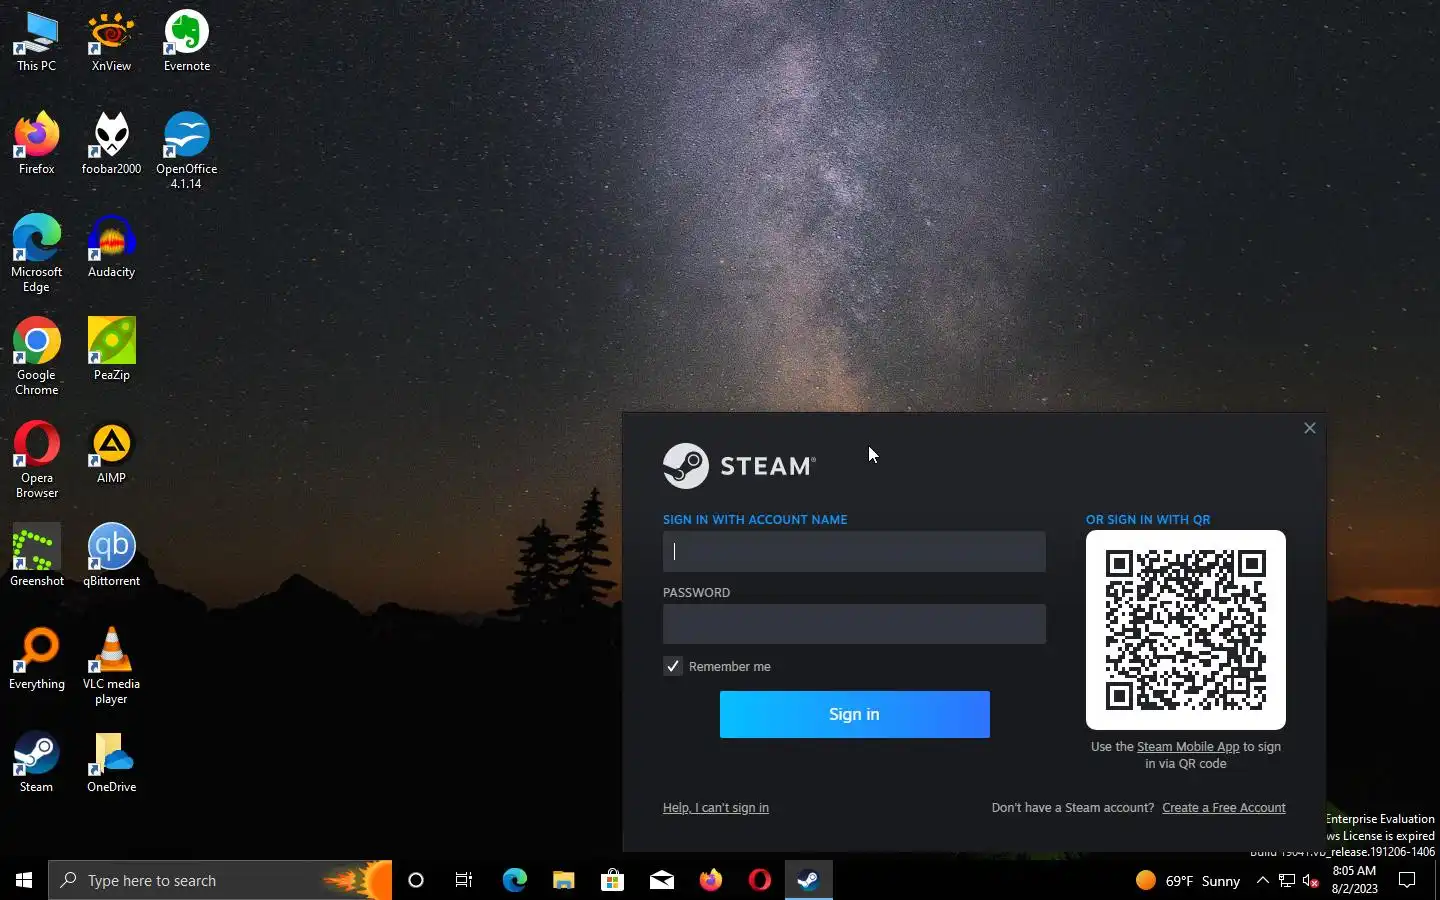Open the clock showing 8:05 AM

[x=1354, y=880]
